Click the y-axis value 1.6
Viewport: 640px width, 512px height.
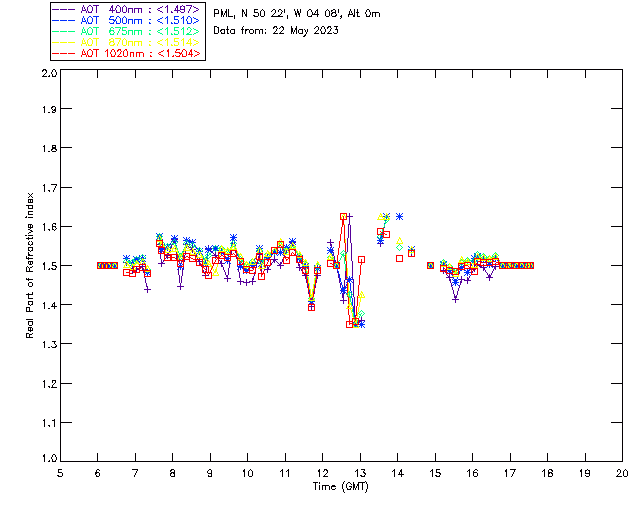coord(49,227)
